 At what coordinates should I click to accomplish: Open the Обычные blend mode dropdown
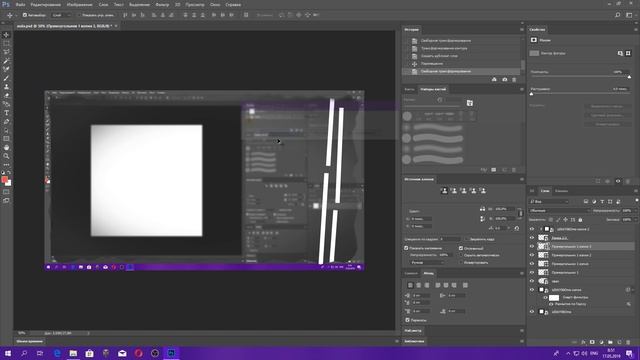pyautogui.click(x=560, y=211)
